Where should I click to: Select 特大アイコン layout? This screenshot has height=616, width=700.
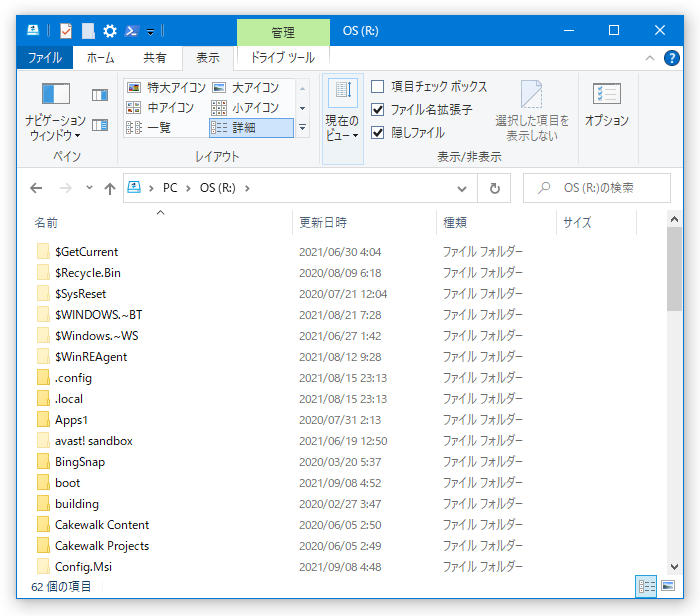166,87
